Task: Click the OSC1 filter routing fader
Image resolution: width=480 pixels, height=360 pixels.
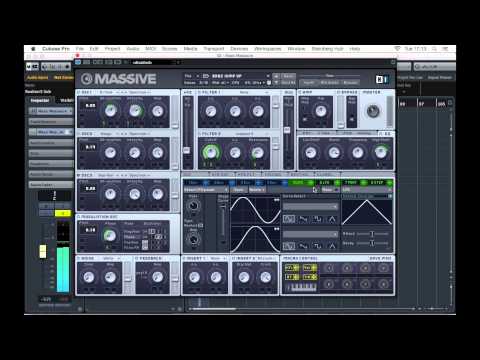Action: pyautogui.click(x=175, y=125)
